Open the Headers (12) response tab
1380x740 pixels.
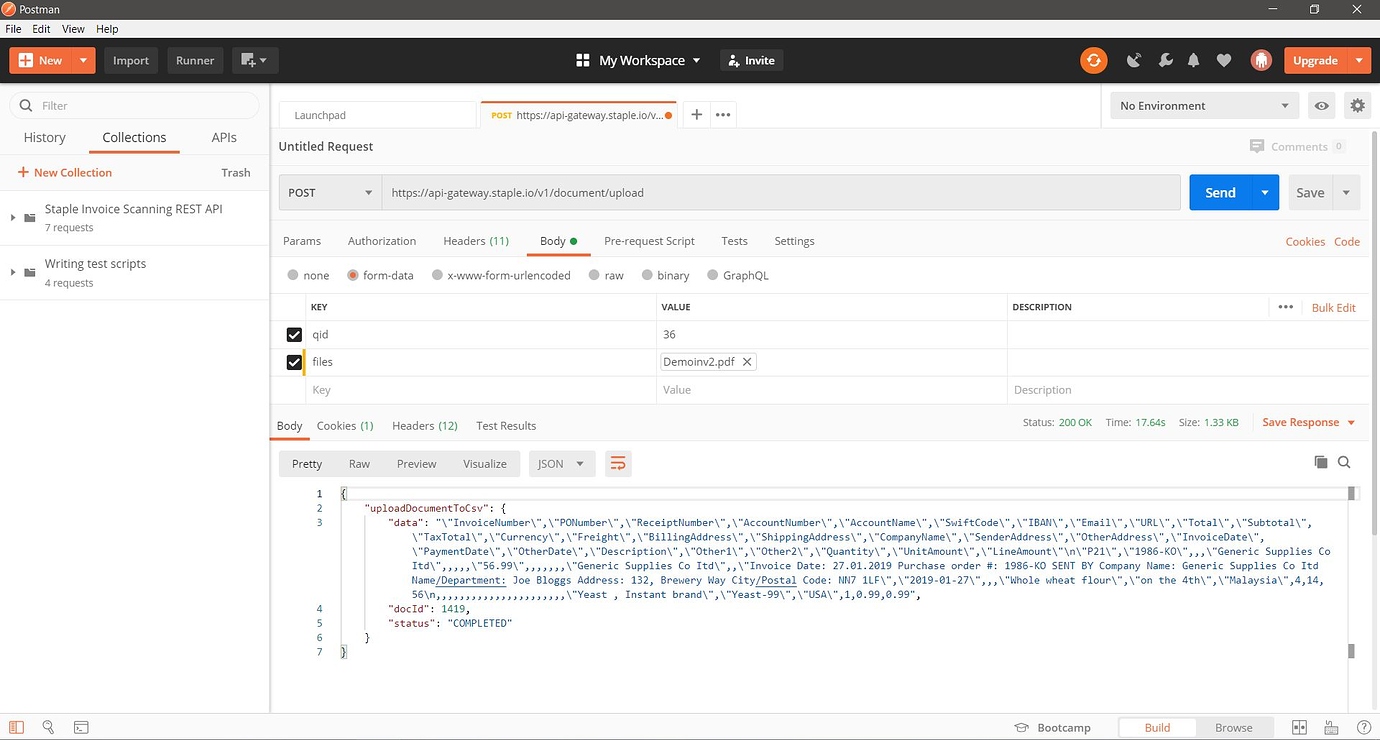coord(424,425)
